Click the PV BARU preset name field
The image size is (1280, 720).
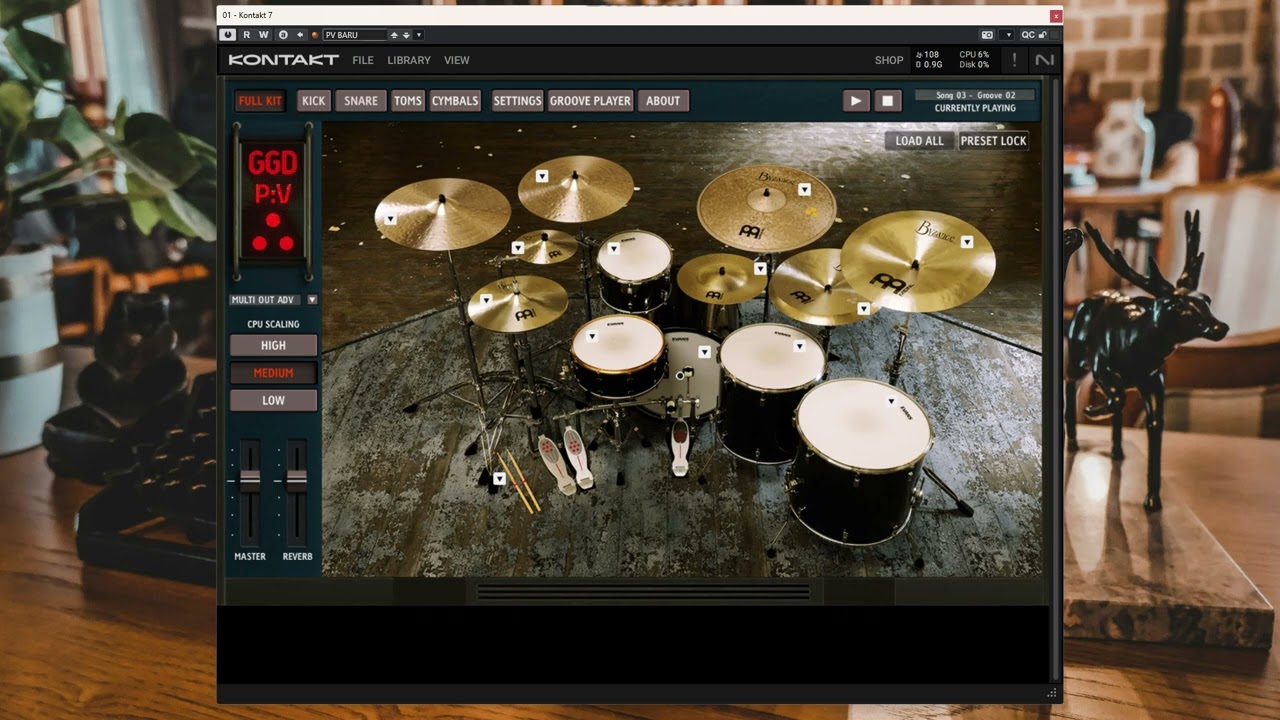coord(355,35)
